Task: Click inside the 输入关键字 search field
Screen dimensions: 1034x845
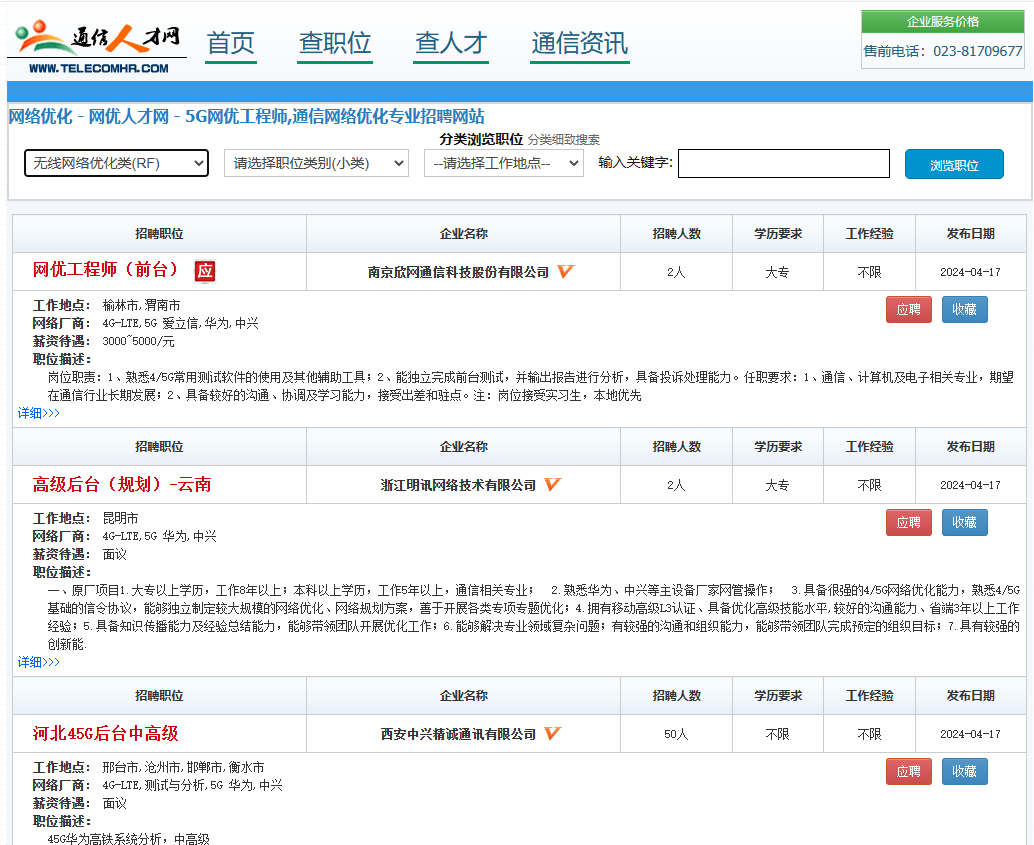Action: coord(783,163)
